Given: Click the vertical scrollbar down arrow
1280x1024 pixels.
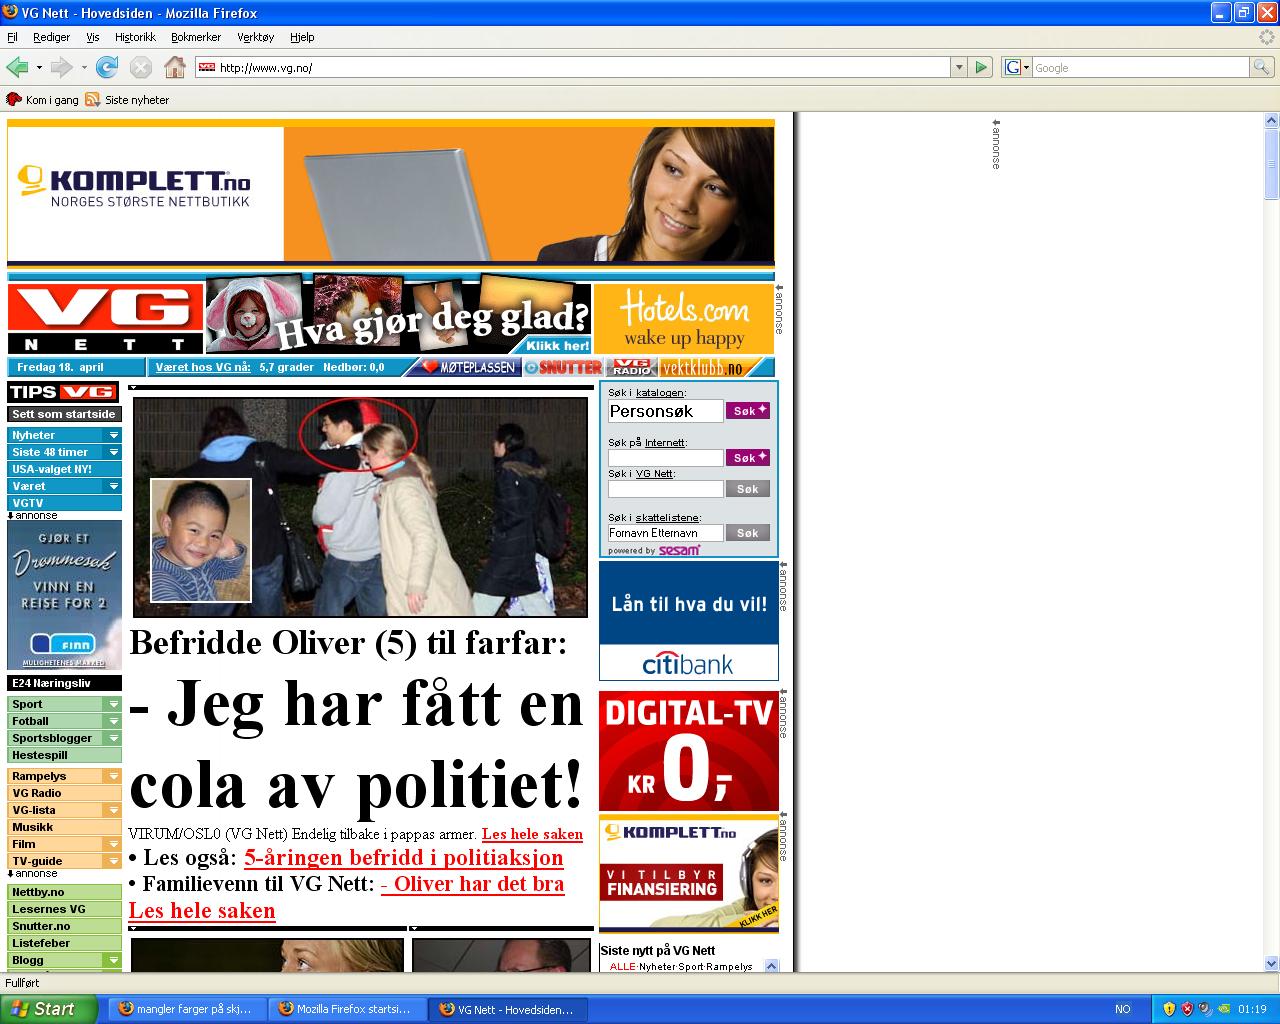Looking at the screenshot, I should 1271,964.
